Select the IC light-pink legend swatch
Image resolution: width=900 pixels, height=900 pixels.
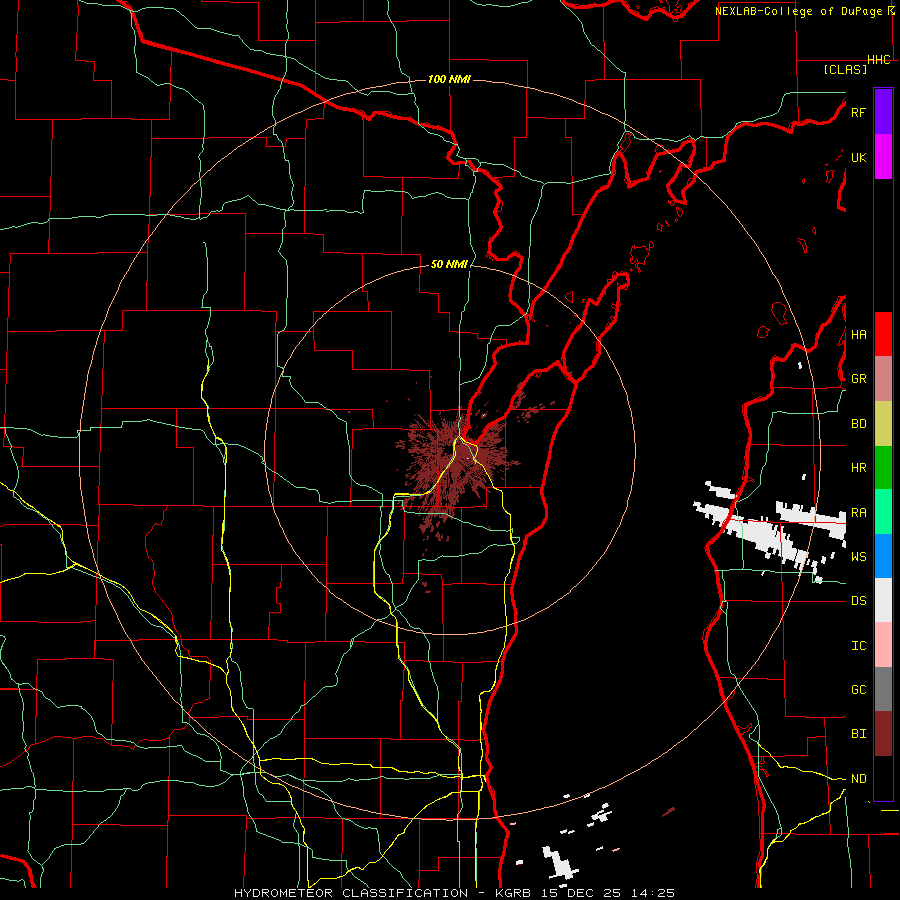[883, 645]
